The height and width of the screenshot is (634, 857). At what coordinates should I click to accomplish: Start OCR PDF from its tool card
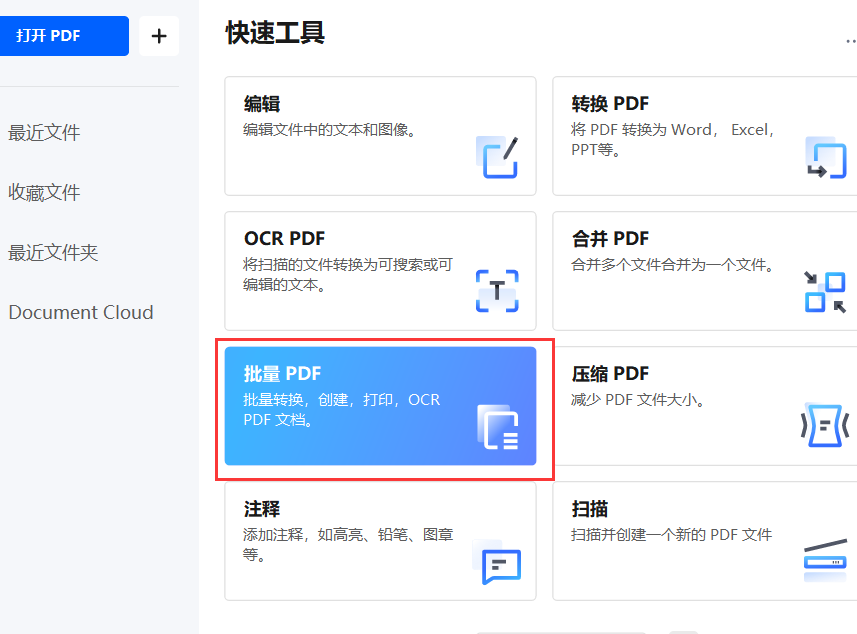pyautogui.click(x=380, y=270)
